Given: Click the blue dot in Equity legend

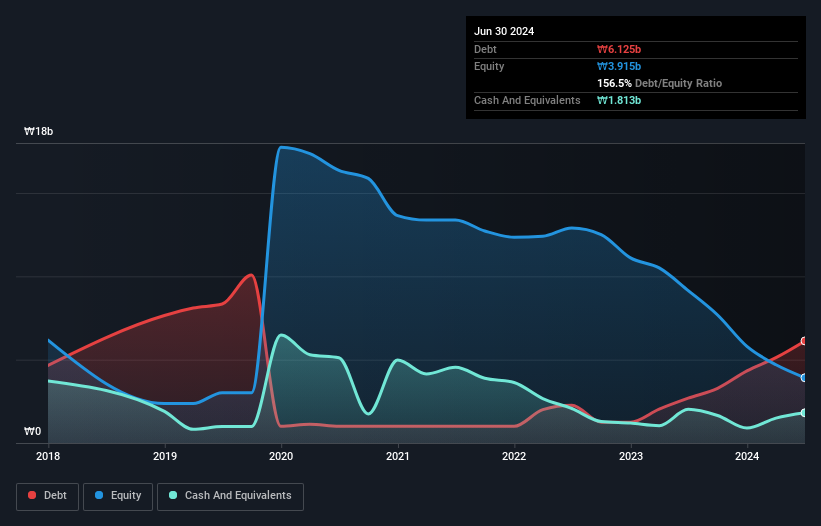Looking at the screenshot, I should (99, 495).
